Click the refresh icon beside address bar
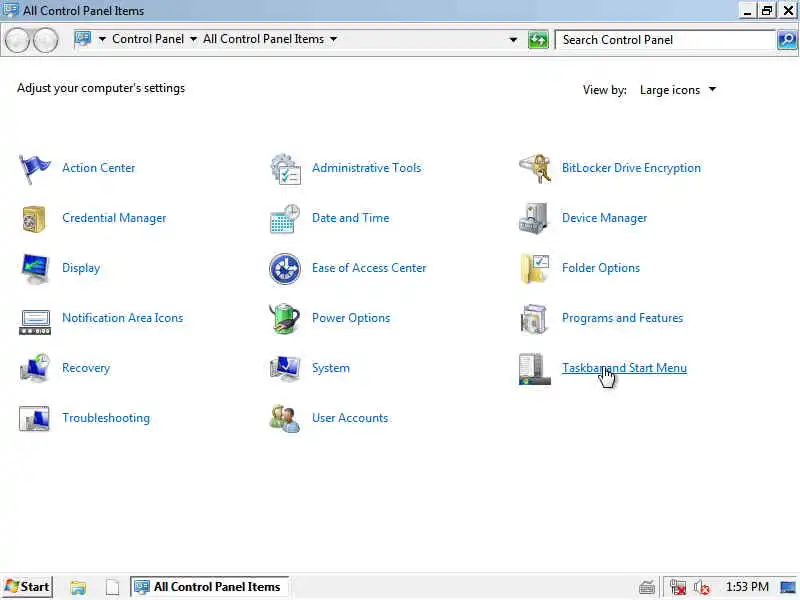 pos(538,39)
